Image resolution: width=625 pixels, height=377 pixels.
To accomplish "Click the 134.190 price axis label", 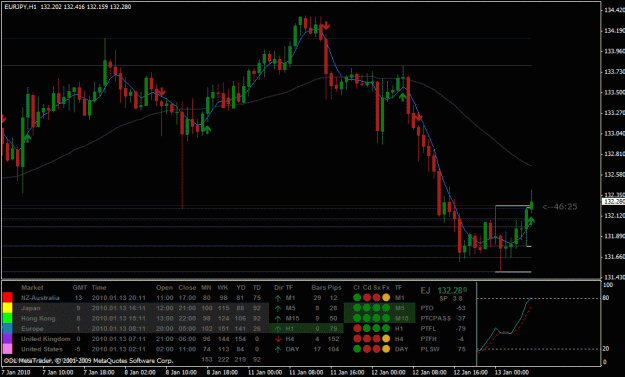I will (614, 30).
